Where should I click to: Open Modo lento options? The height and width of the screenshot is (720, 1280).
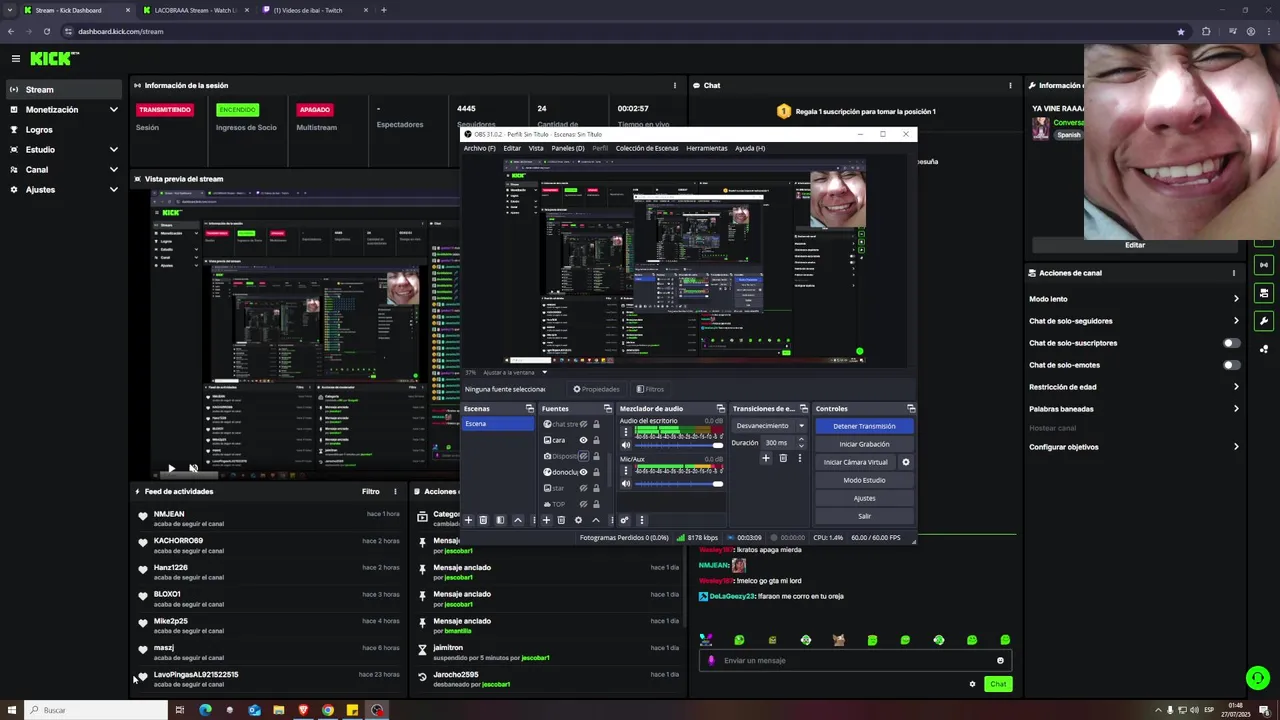(1134, 299)
